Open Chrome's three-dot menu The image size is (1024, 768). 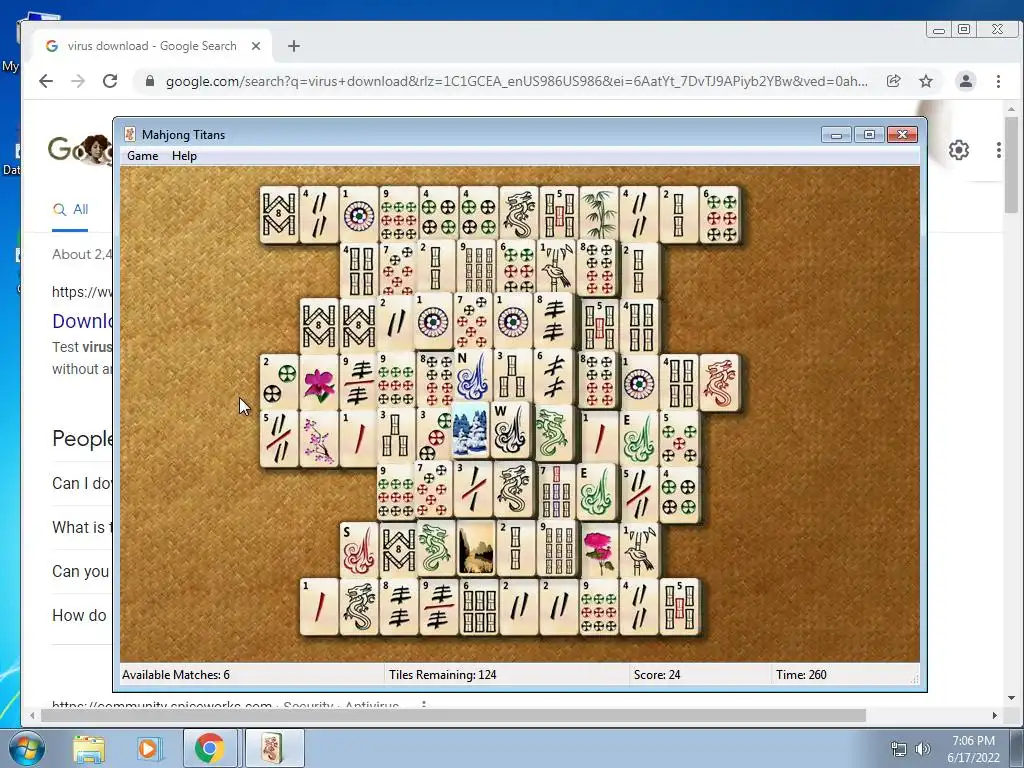[x=998, y=81]
